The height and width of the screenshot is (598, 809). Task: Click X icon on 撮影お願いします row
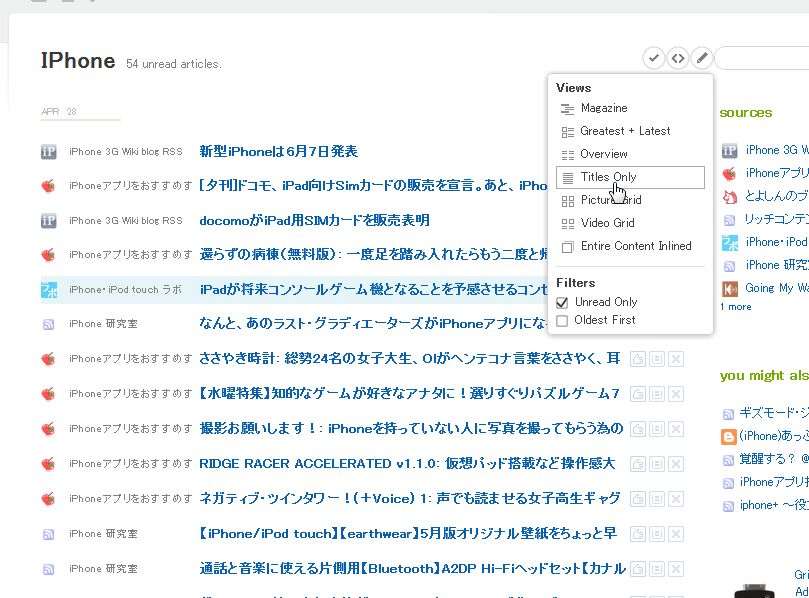[x=676, y=429]
